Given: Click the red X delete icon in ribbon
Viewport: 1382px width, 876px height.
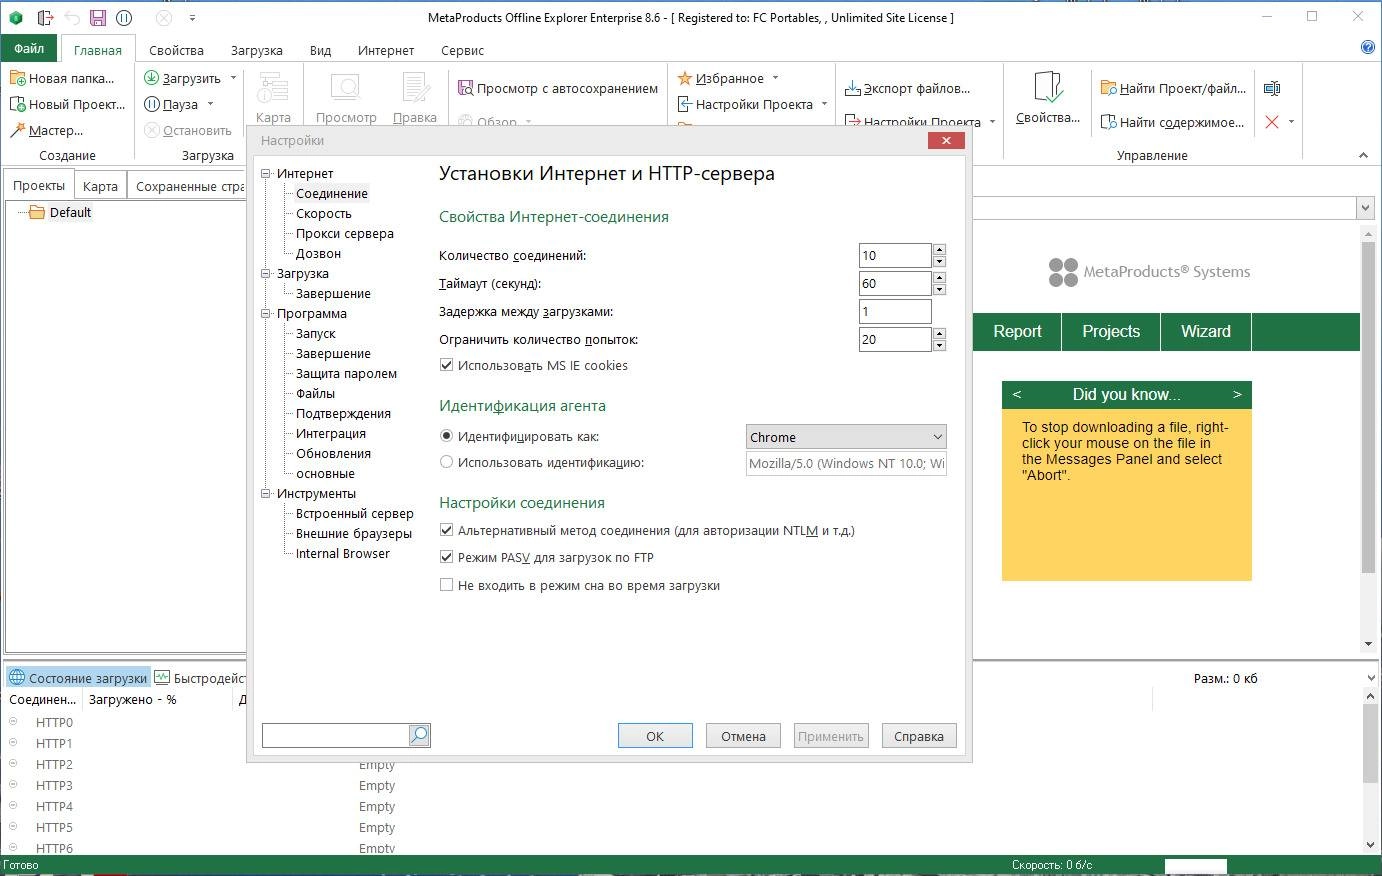Looking at the screenshot, I should coord(1272,122).
